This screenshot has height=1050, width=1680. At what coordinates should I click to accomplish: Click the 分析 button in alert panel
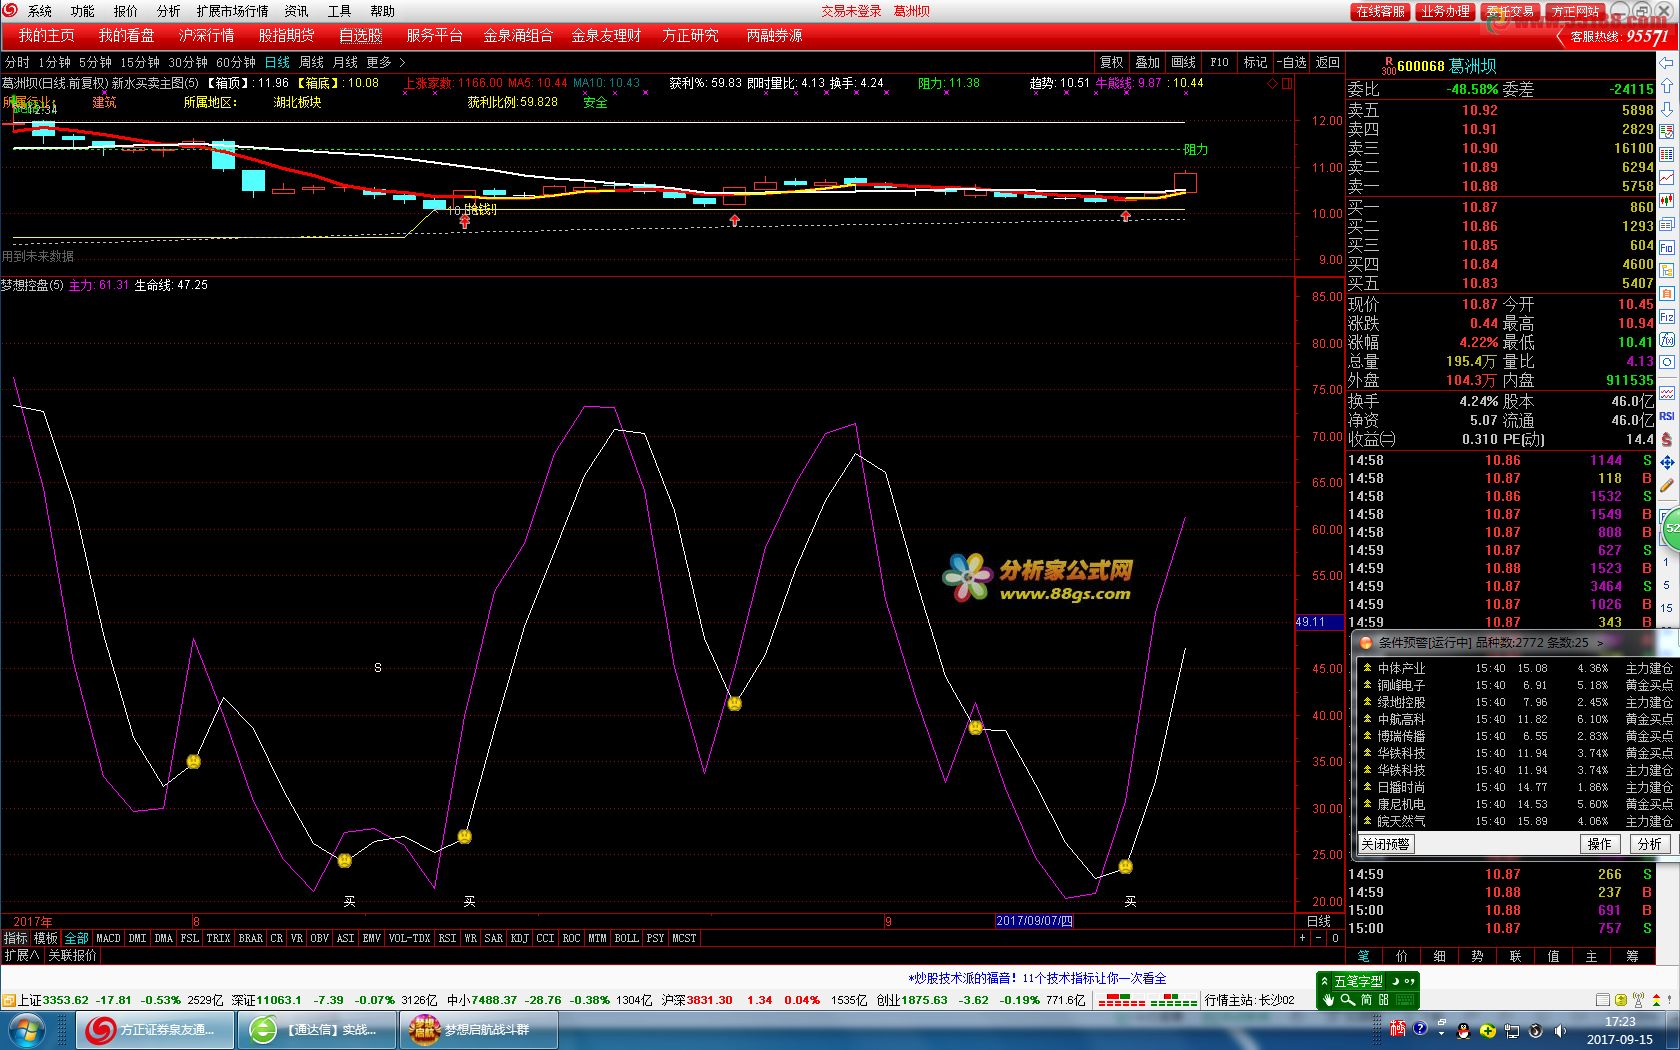pos(1649,844)
